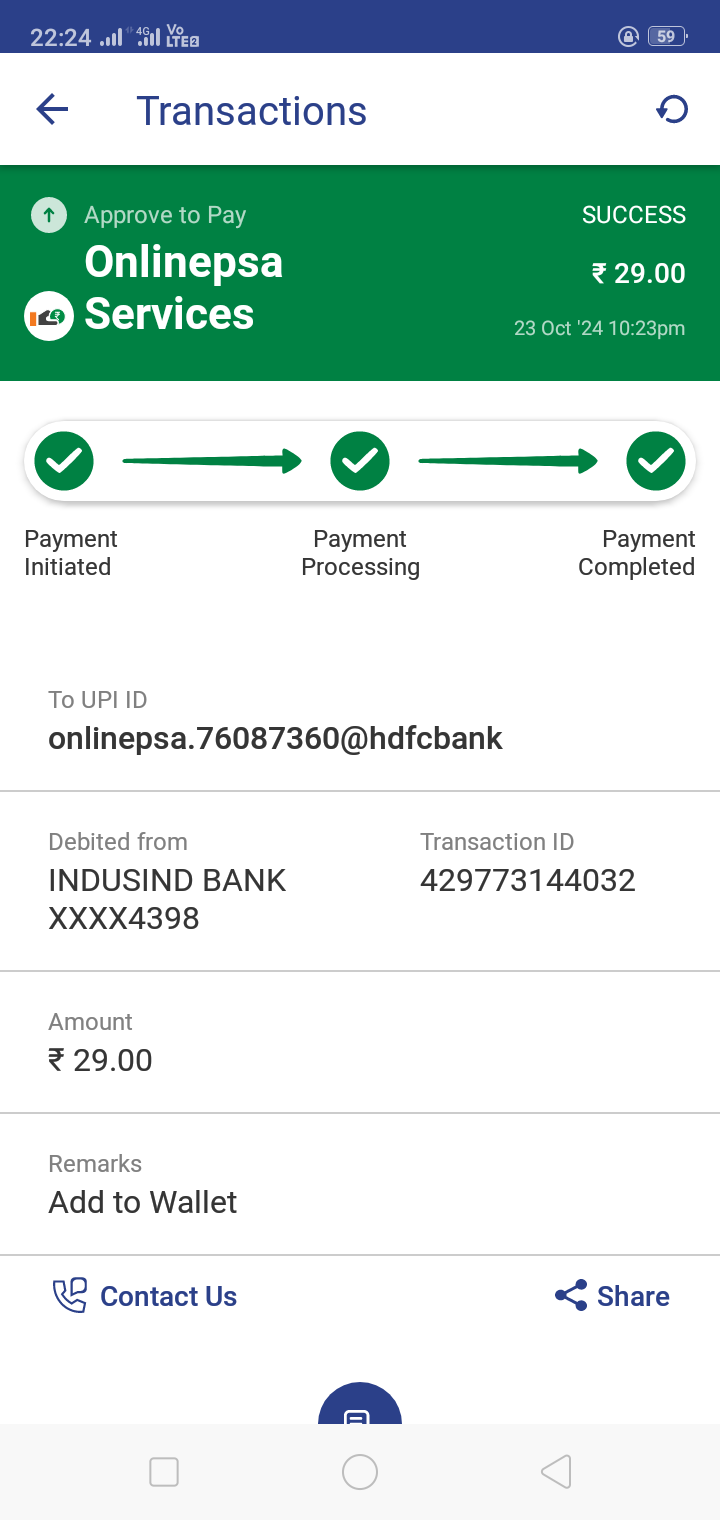This screenshot has width=720, height=1520.
Task: Tap the Contact Us phone icon
Action: pos(70,1296)
